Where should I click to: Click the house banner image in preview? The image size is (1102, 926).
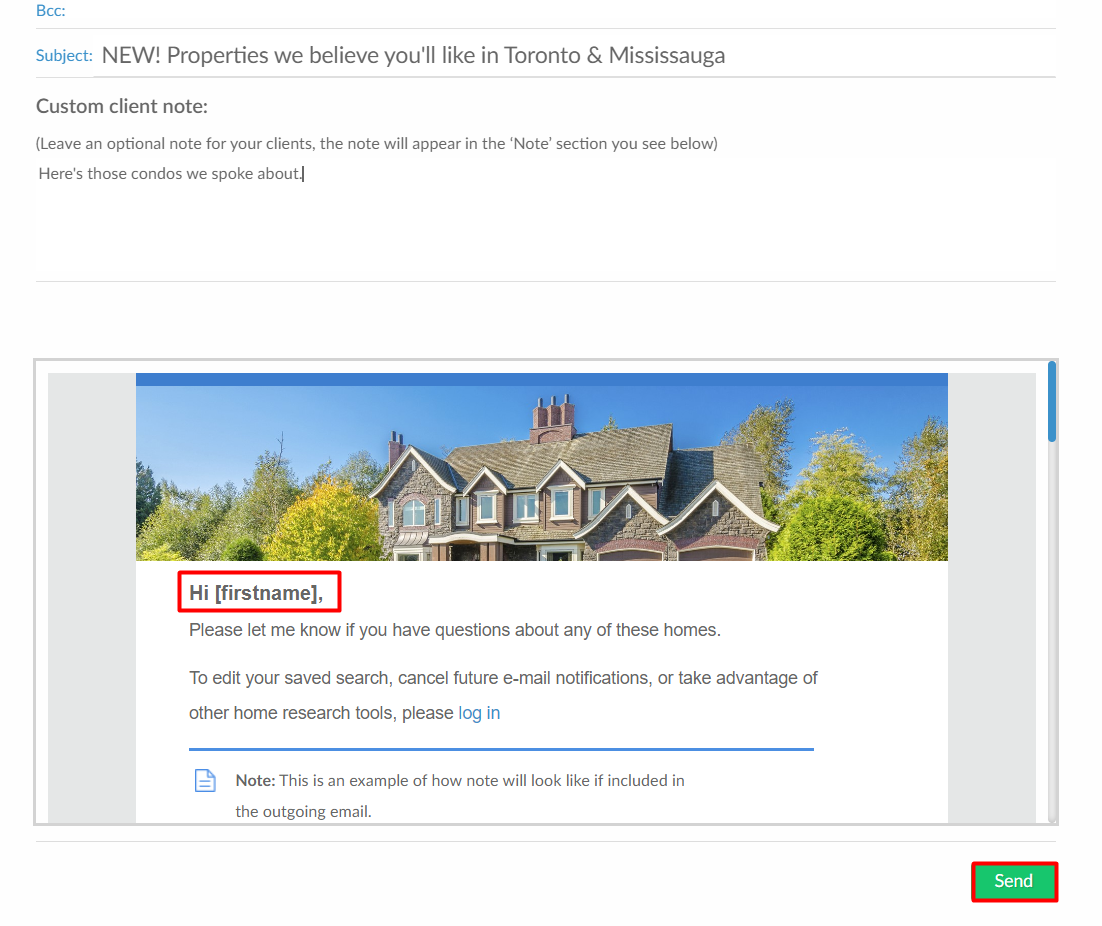coord(541,472)
